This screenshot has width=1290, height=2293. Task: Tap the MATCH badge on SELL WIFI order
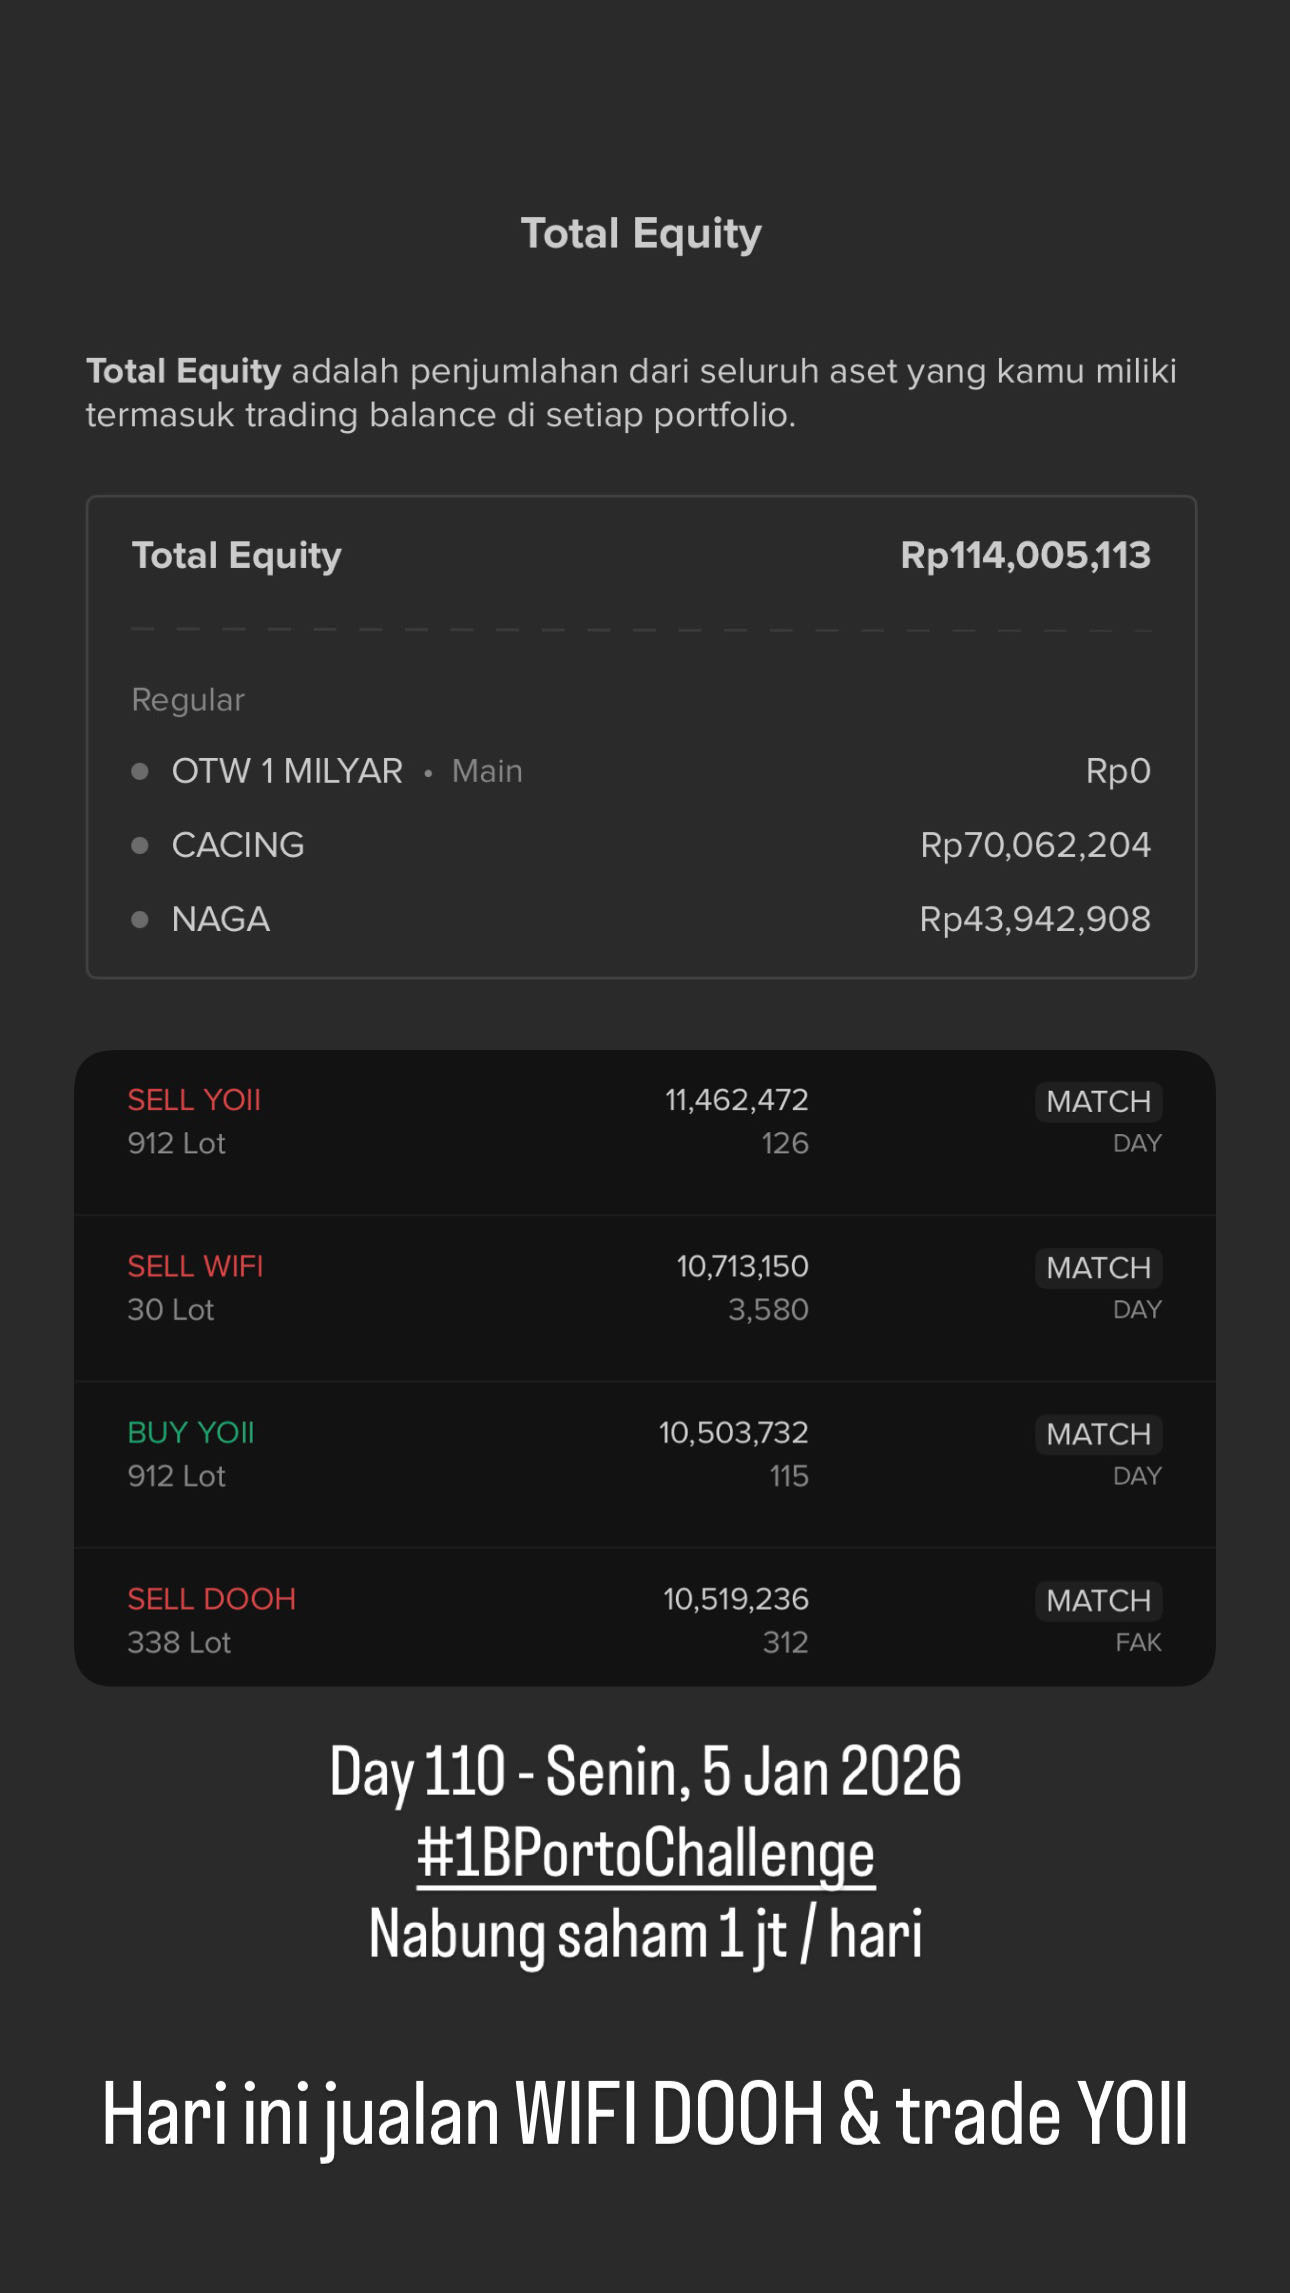[1098, 1268]
